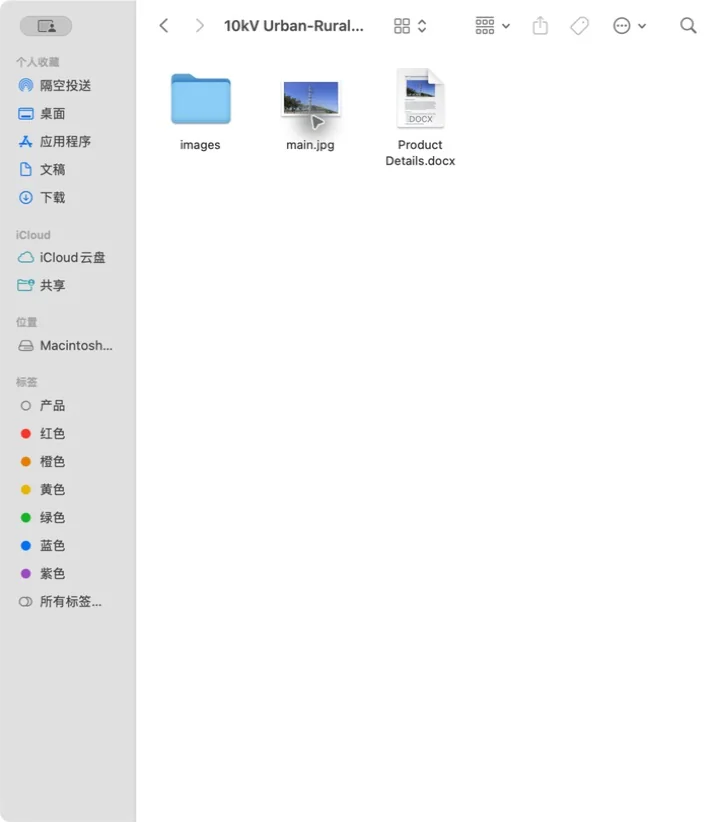
Task: Click the cloud icon beside iCloud 云盘
Action: click(26, 257)
